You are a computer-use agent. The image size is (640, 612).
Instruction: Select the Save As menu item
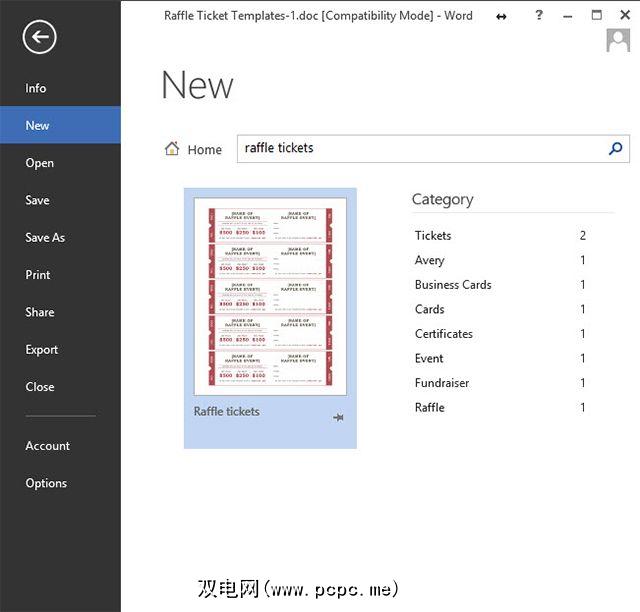tap(45, 238)
